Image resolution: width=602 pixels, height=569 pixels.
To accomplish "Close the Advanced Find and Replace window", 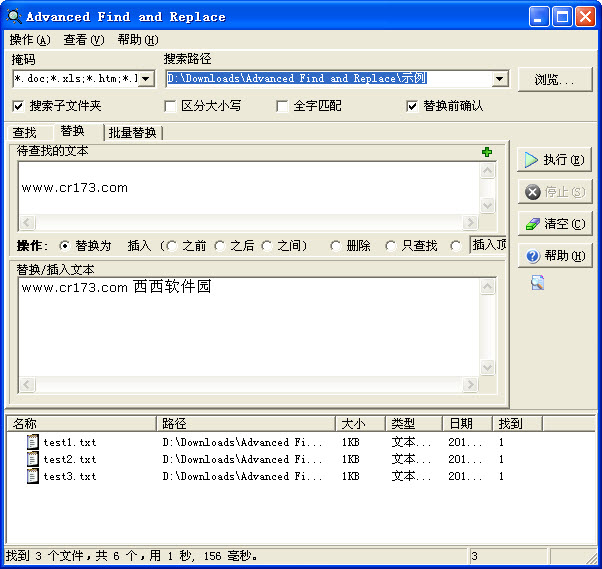I will tap(585, 17).
